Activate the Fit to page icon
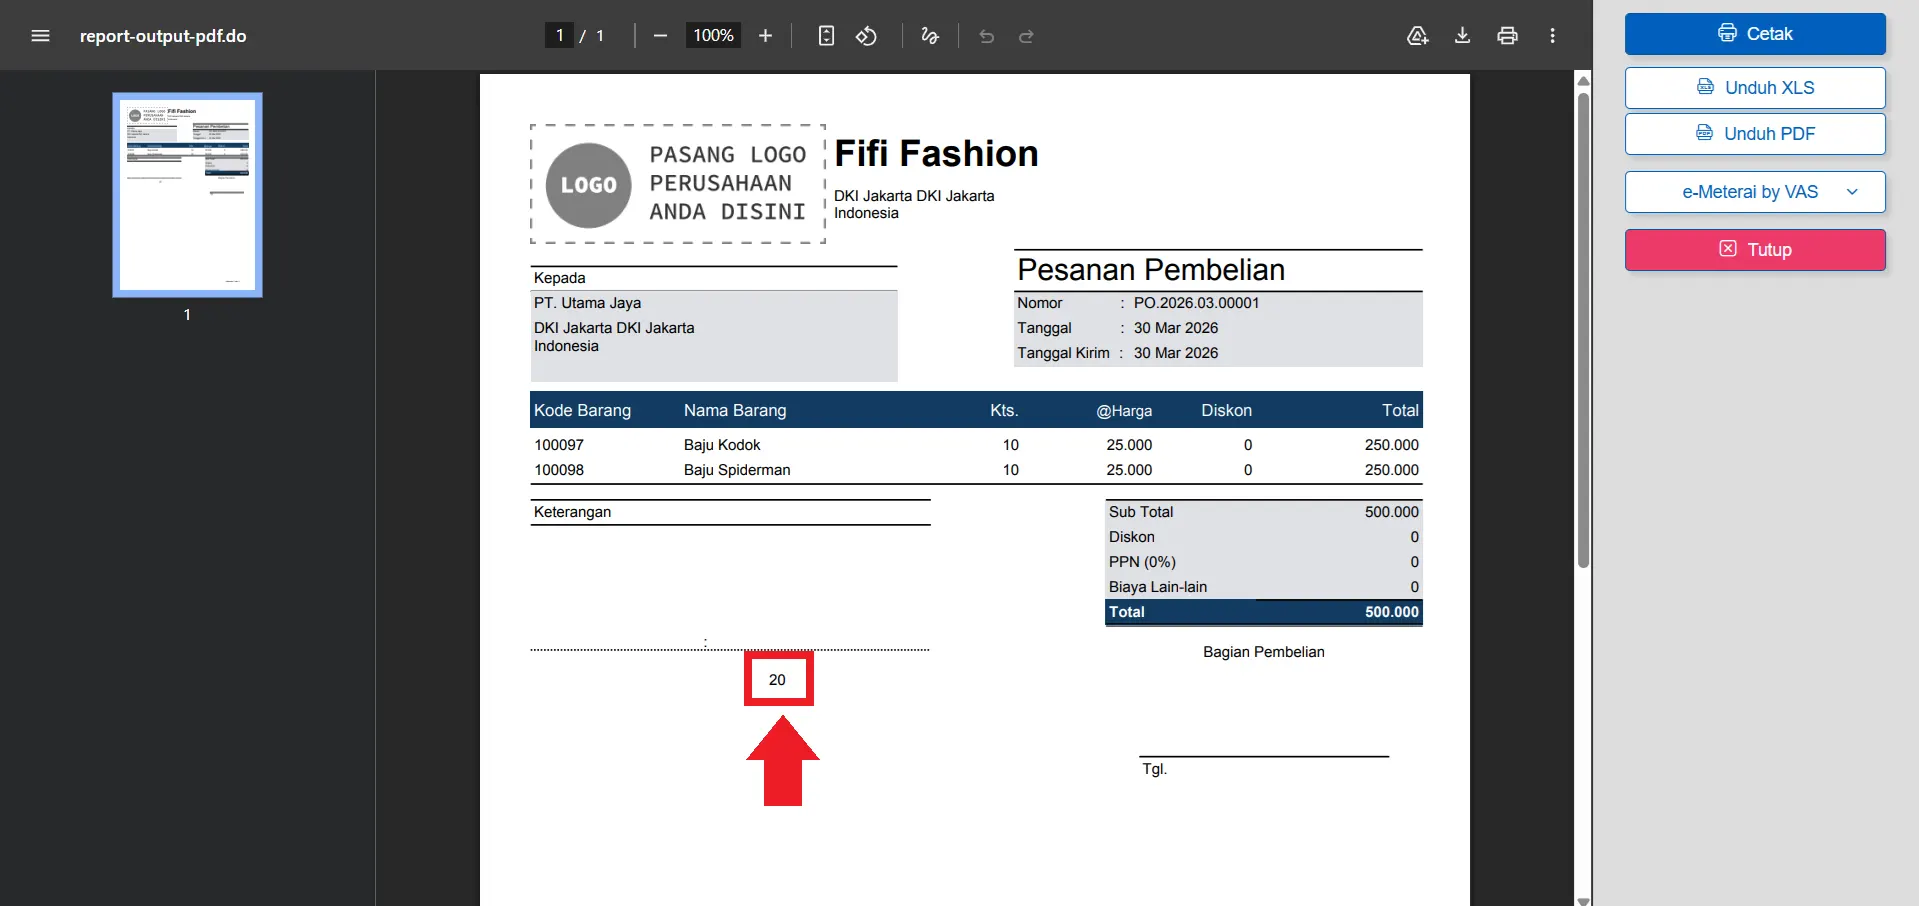The width and height of the screenshot is (1919, 906). click(x=826, y=35)
